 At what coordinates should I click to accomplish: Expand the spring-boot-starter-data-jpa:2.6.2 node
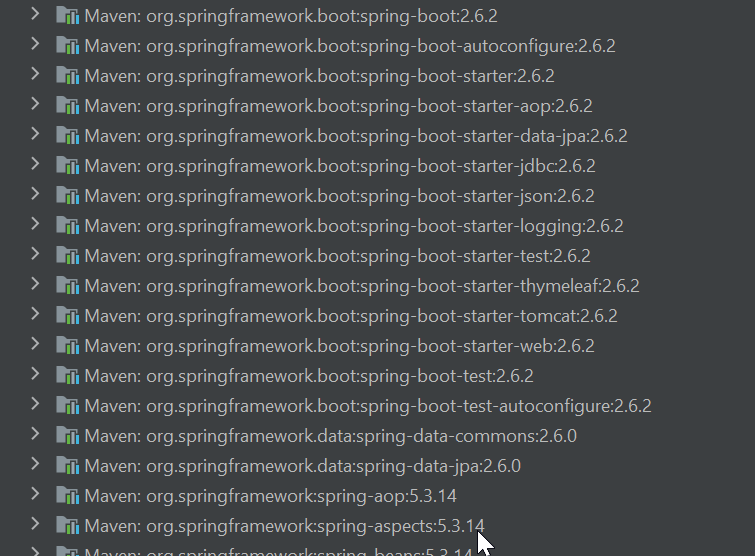pyautogui.click(x=35, y=134)
